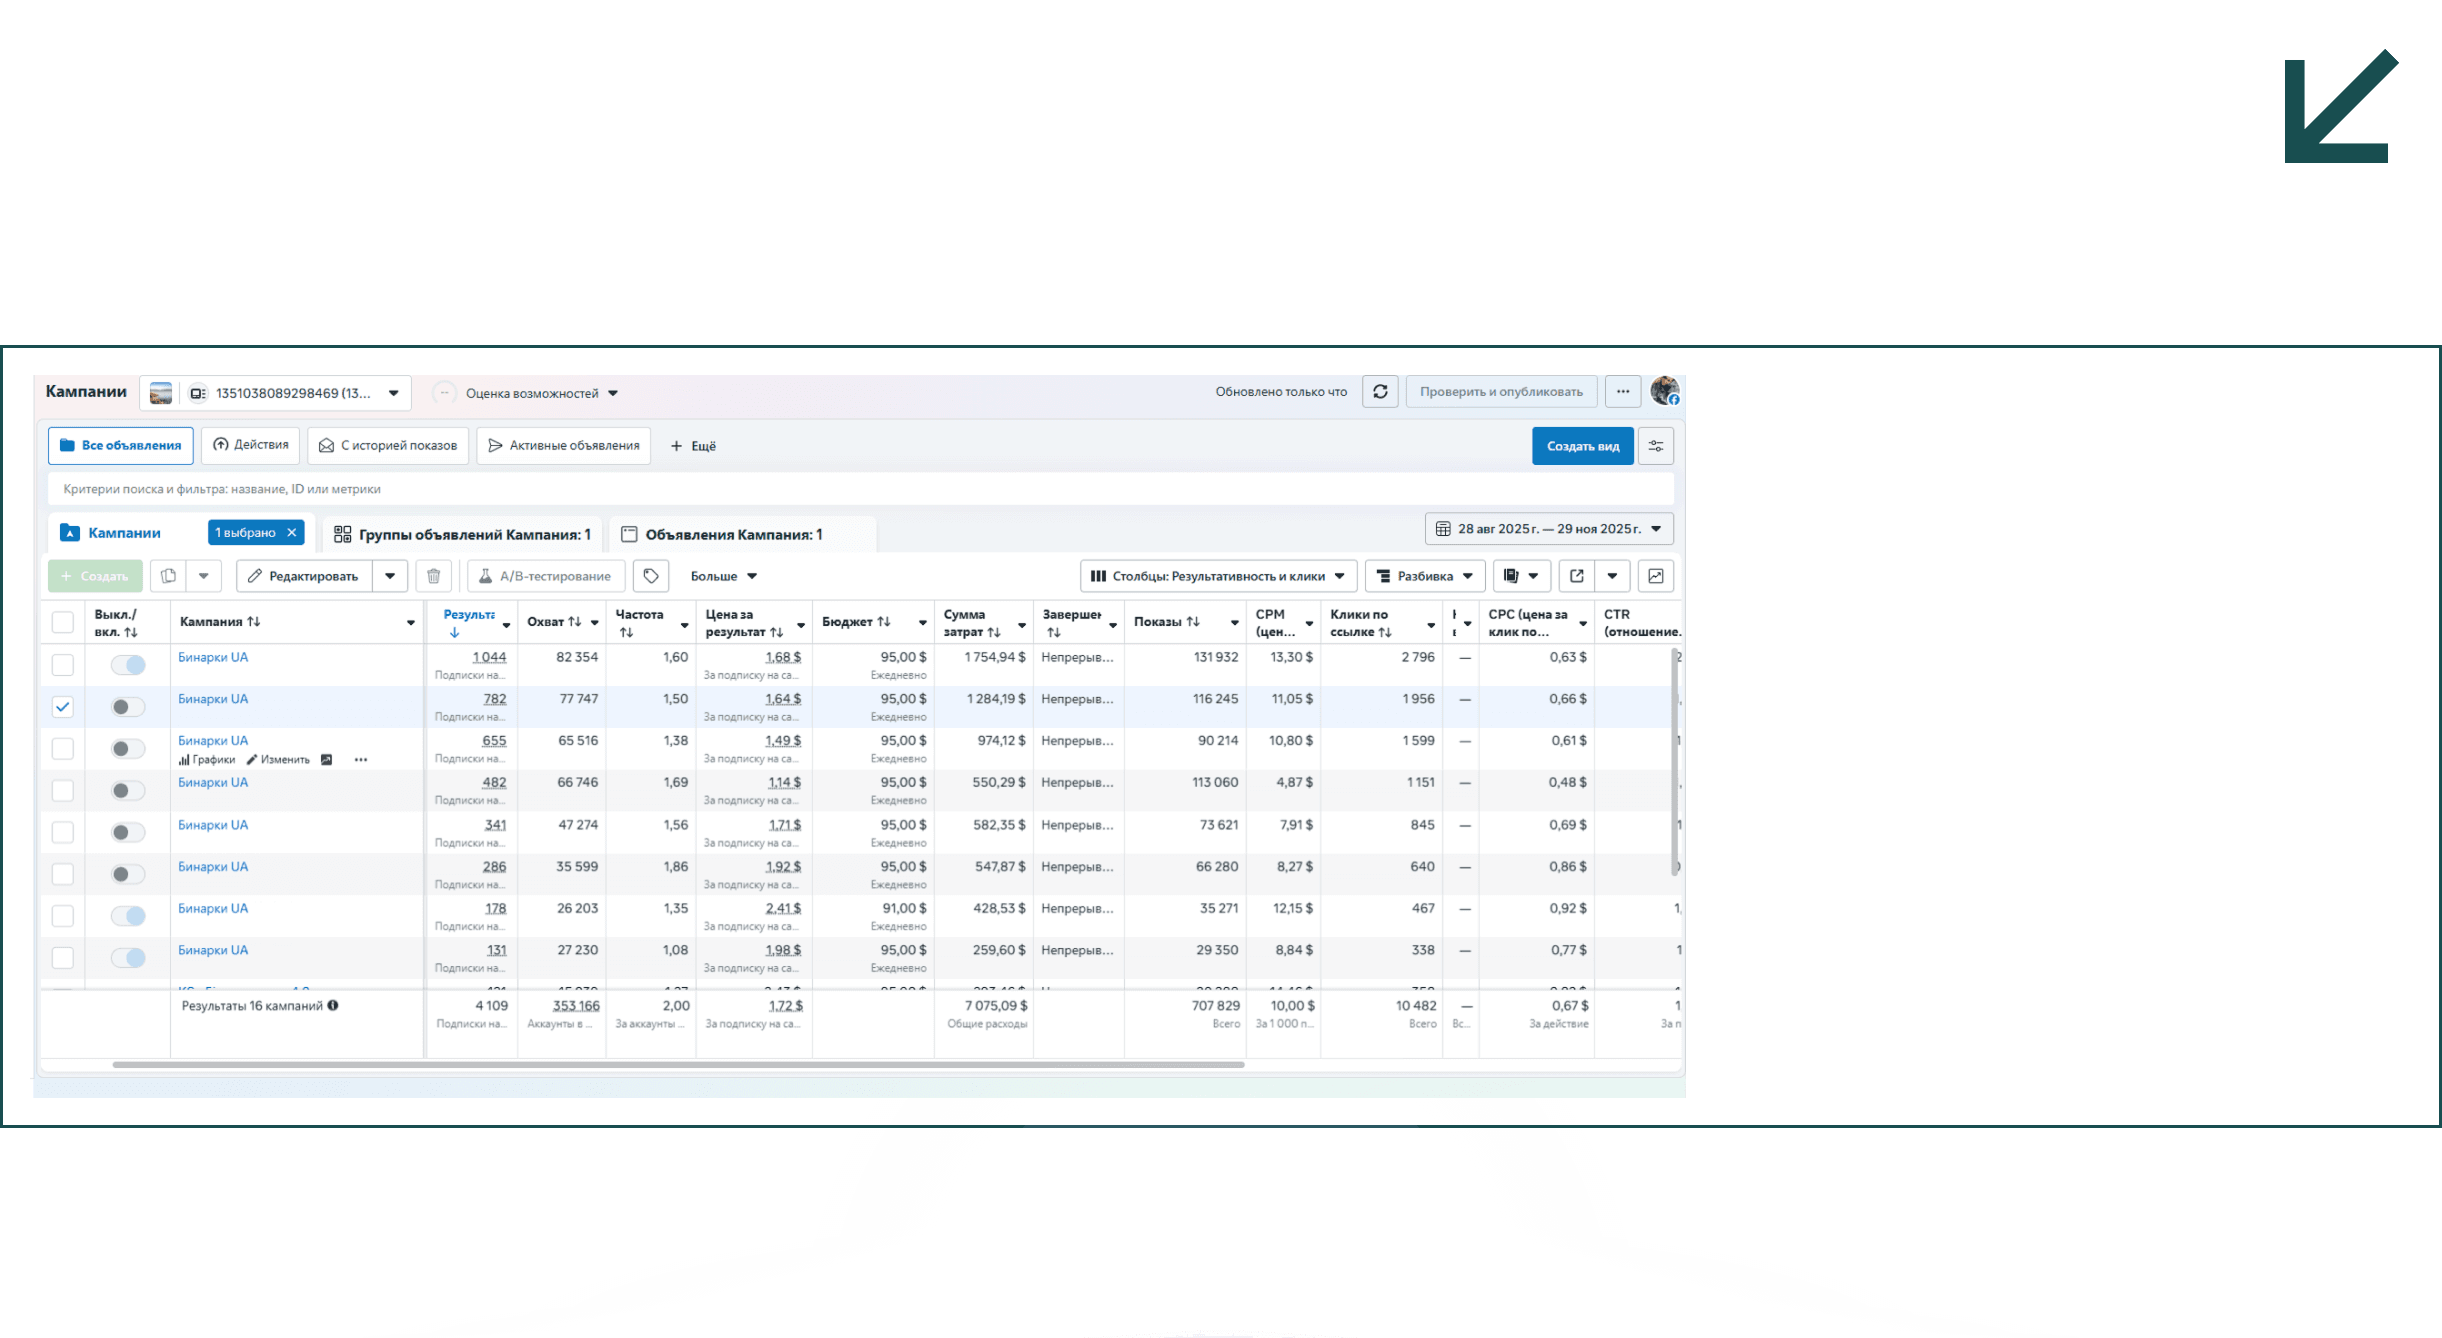2442x1338 pixels.
Task: Delete selected campaign with trash icon
Action: [x=433, y=576]
